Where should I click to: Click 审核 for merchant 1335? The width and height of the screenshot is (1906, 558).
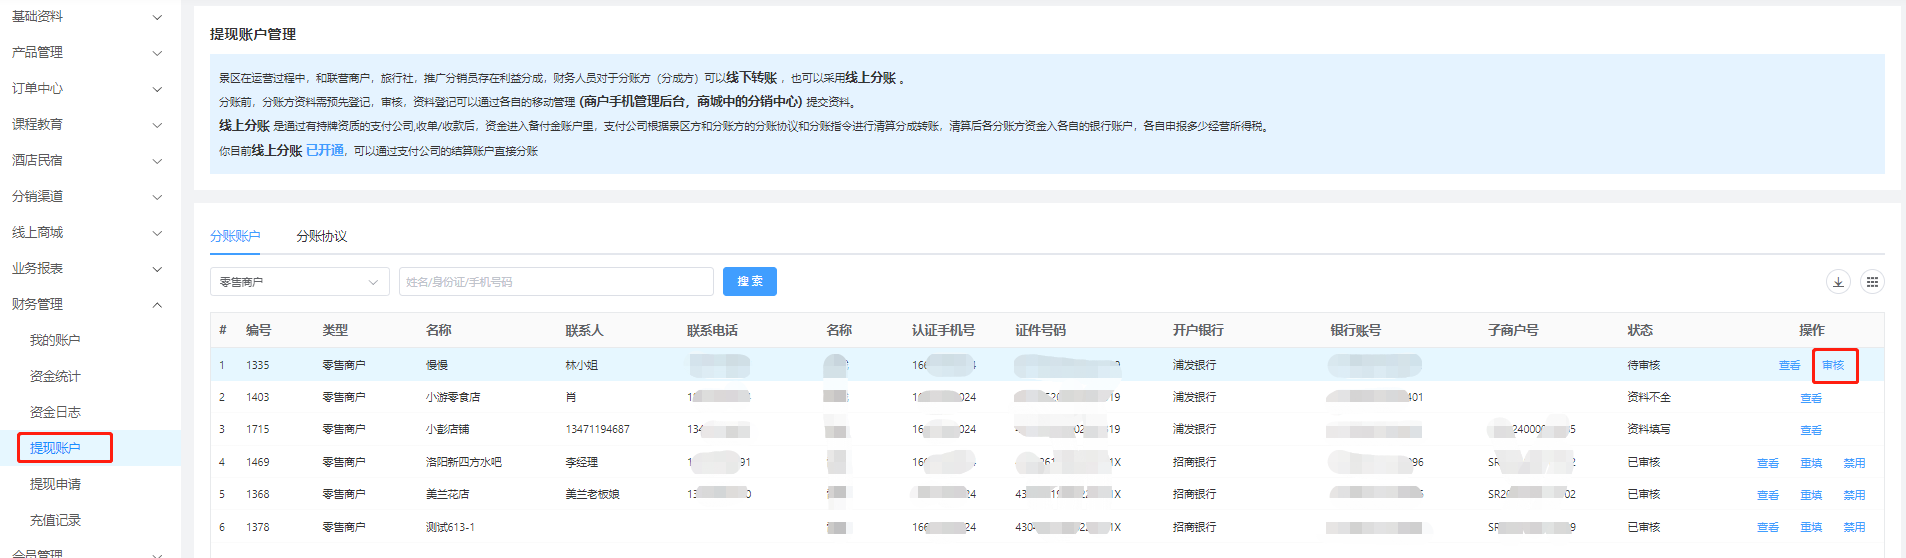point(1833,365)
